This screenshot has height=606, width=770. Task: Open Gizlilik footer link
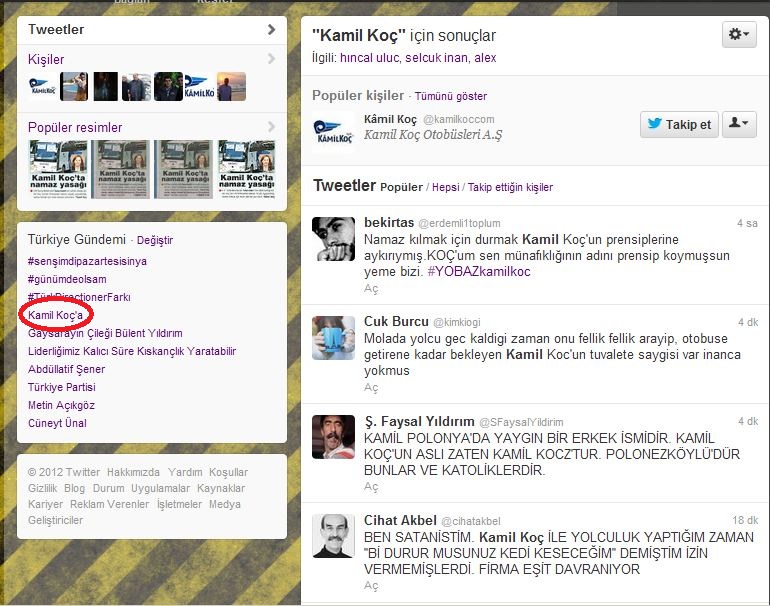click(x=42, y=489)
